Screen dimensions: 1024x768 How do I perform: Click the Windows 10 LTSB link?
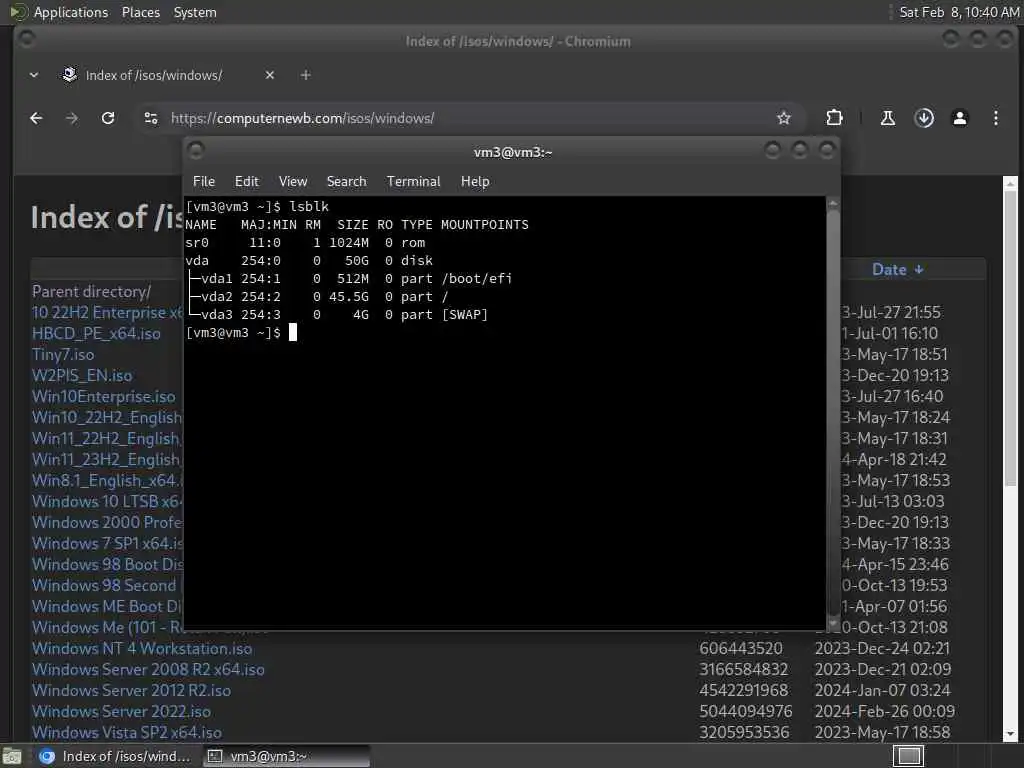pos(108,502)
